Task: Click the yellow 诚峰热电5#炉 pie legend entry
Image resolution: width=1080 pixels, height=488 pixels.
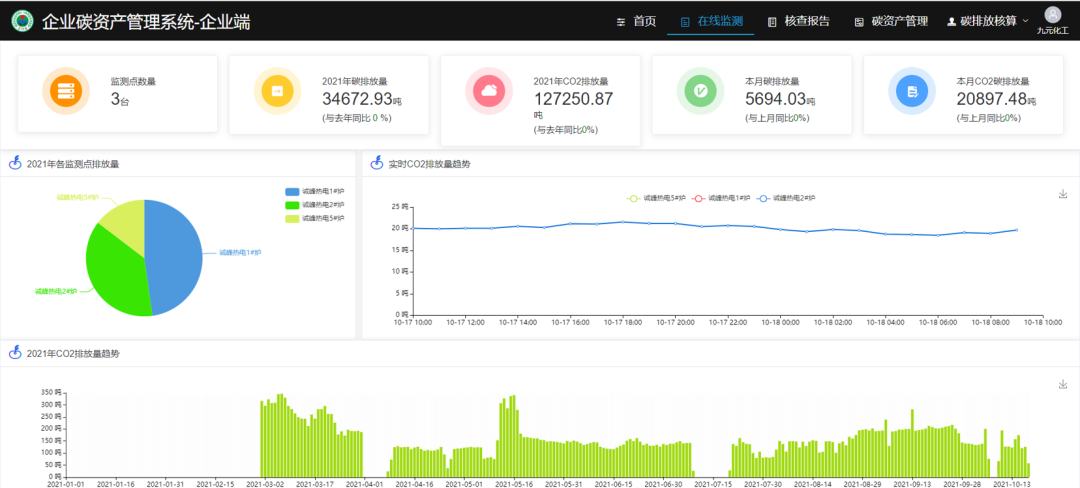Action: [315, 217]
